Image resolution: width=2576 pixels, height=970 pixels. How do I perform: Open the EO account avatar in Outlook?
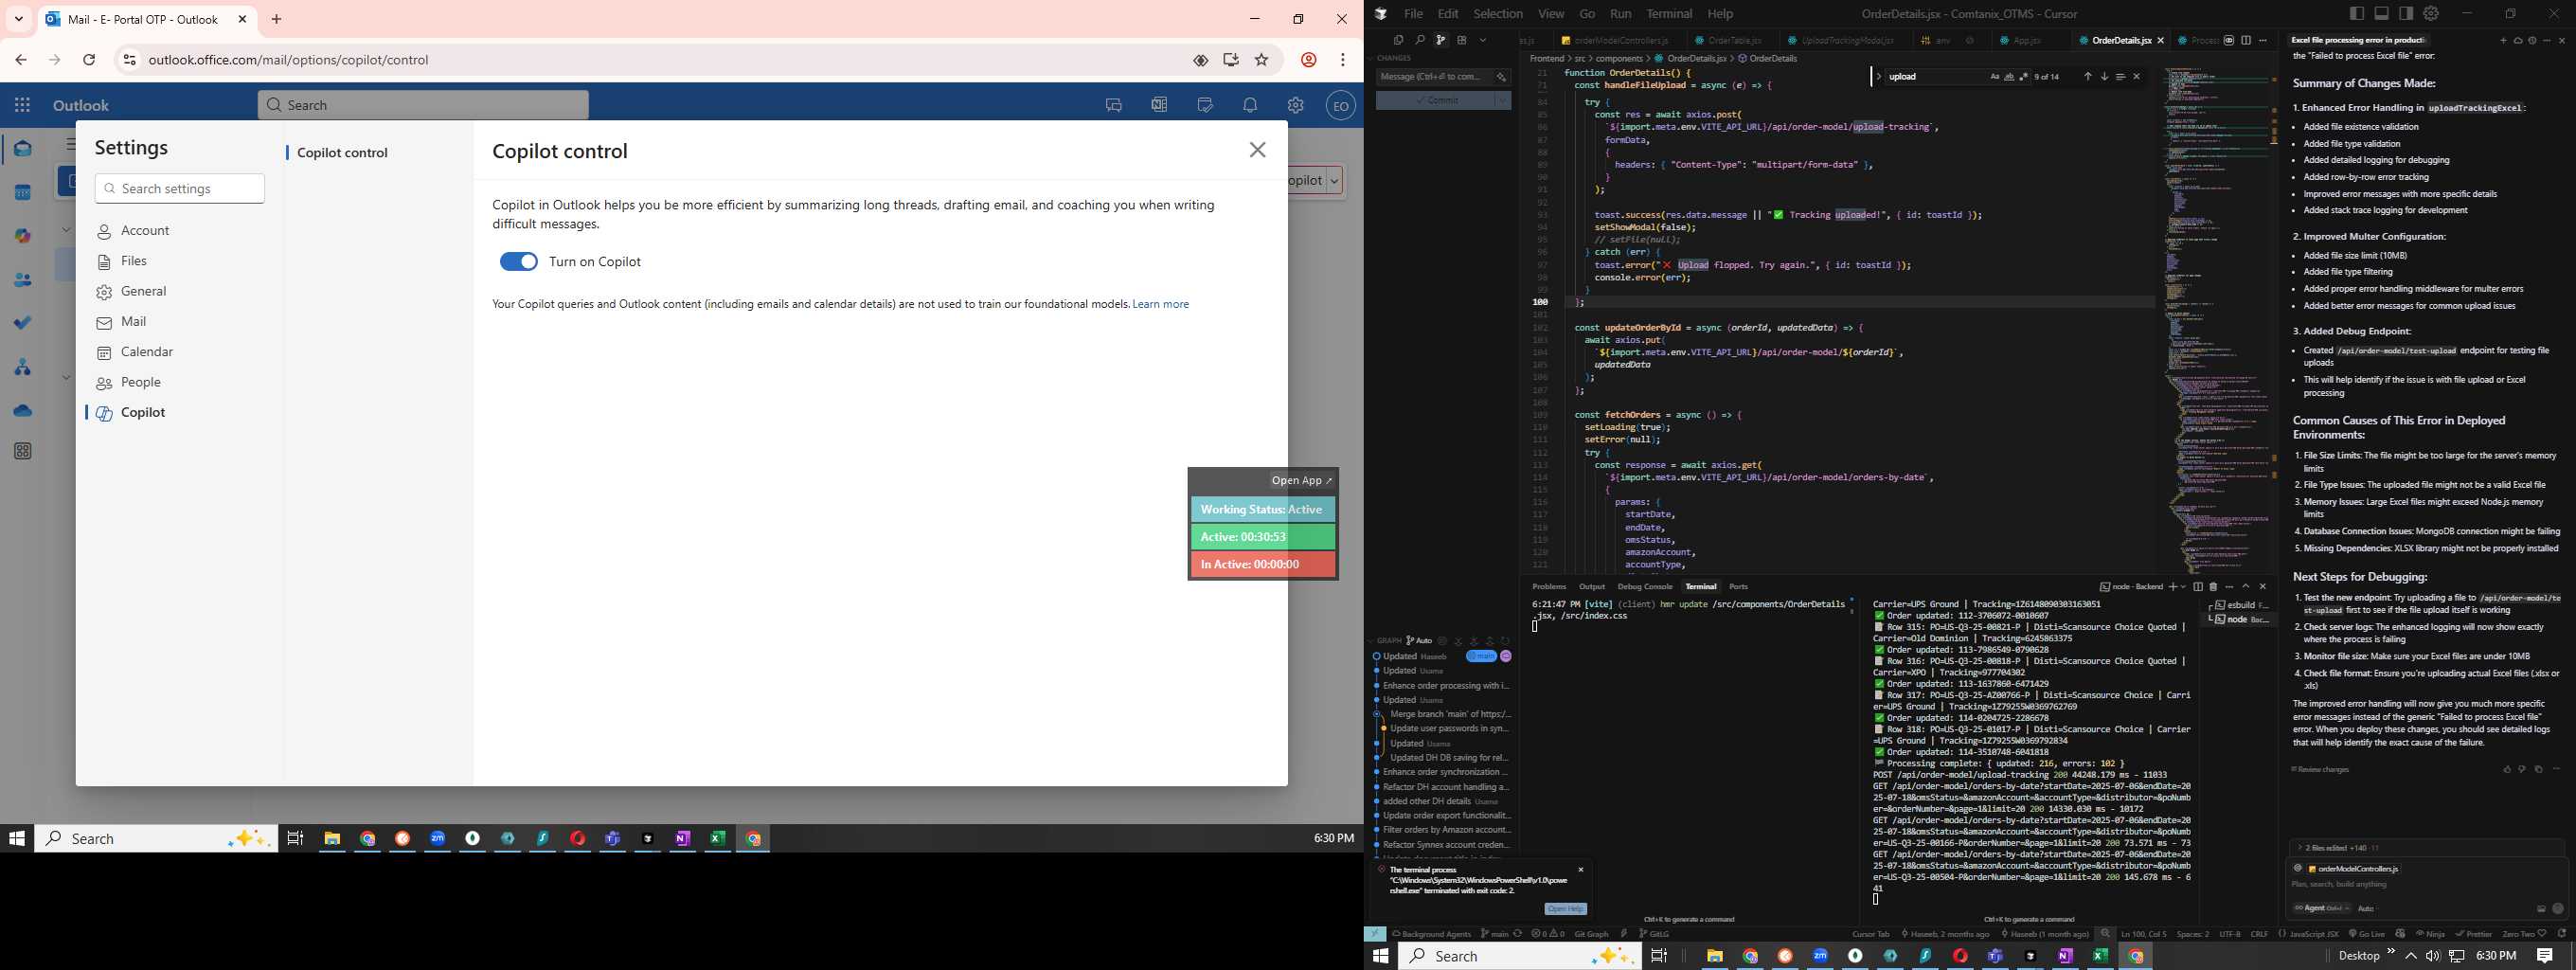tap(1340, 105)
